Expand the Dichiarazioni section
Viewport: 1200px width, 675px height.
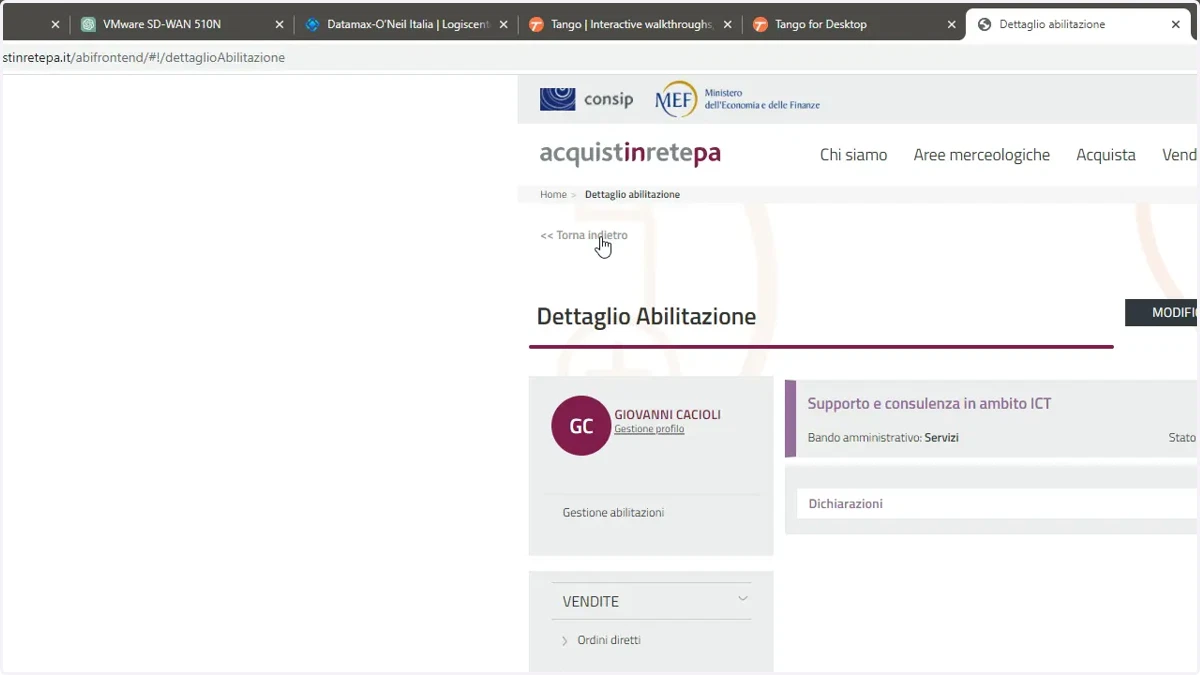(997, 504)
